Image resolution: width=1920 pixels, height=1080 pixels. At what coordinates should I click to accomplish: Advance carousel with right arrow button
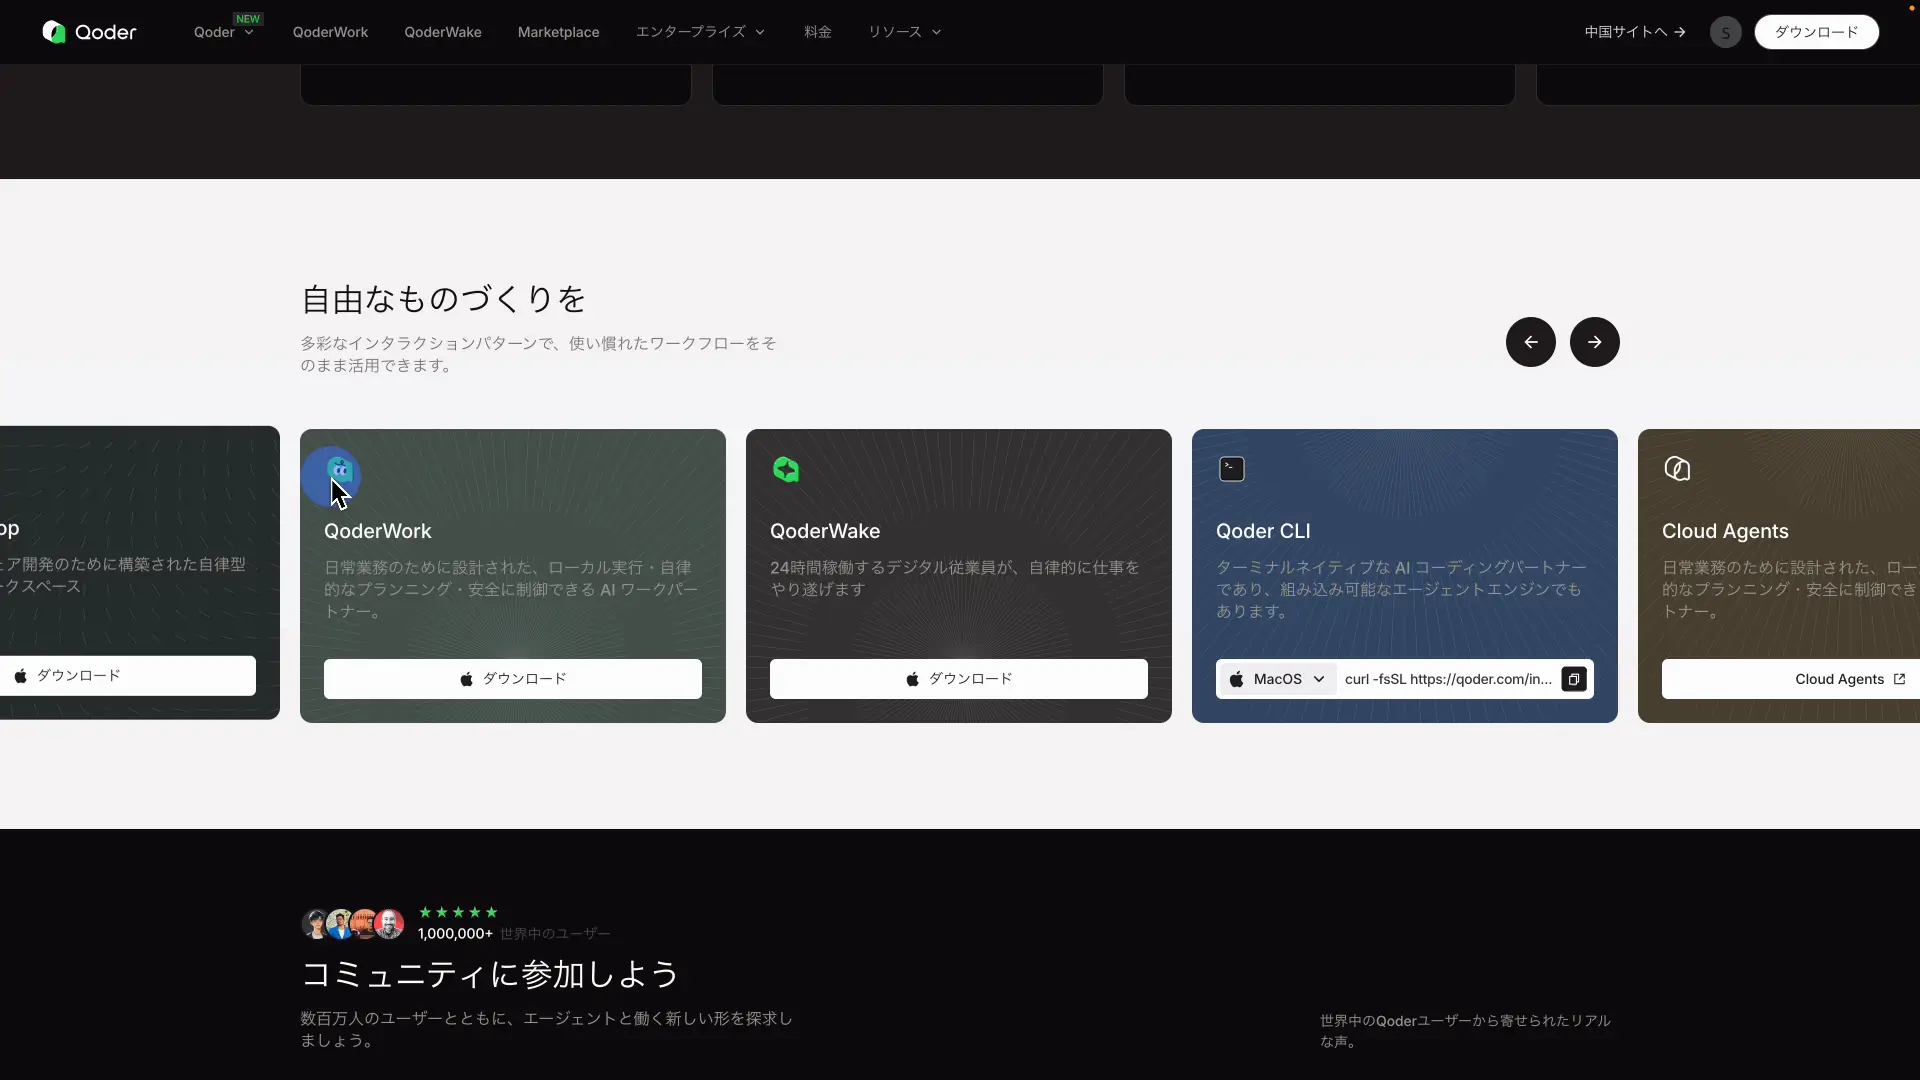pos(1594,342)
